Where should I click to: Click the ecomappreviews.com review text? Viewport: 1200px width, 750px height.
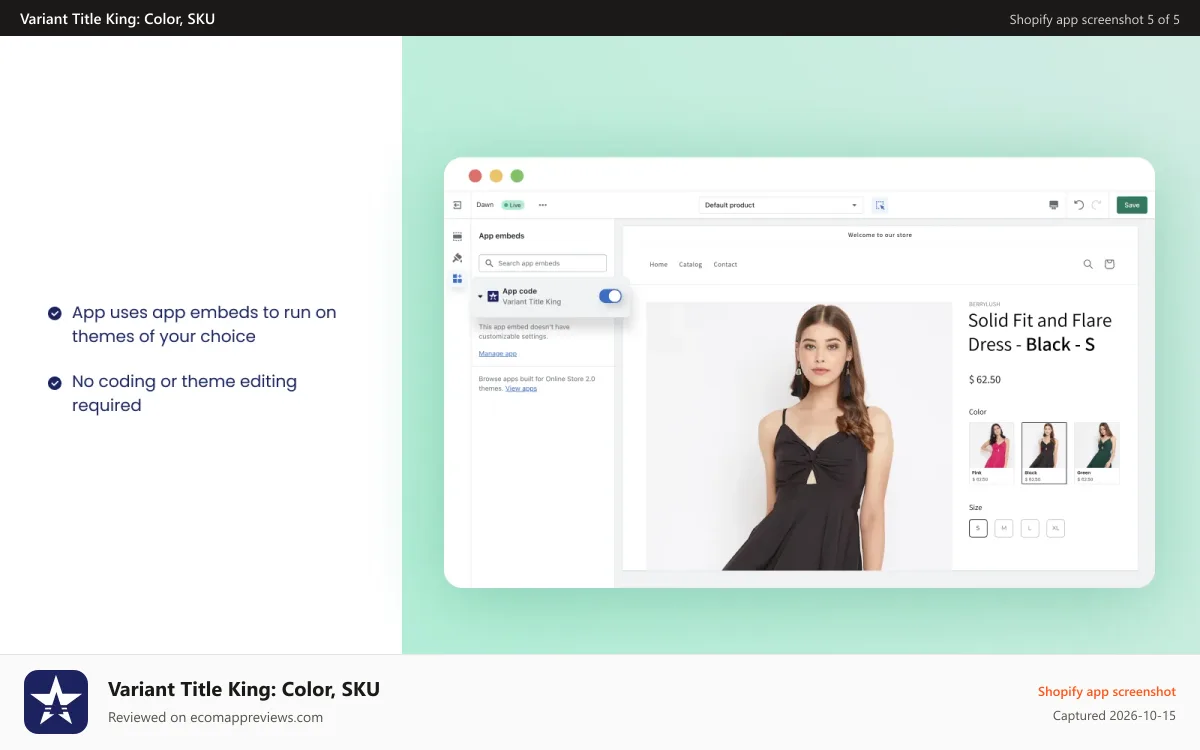coord(215,717)
